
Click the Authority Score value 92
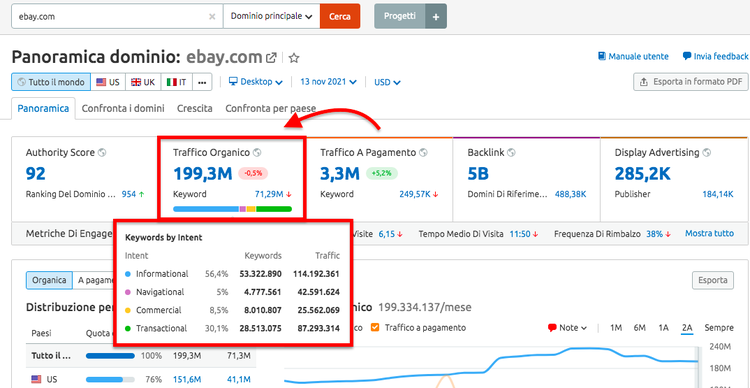35,174
